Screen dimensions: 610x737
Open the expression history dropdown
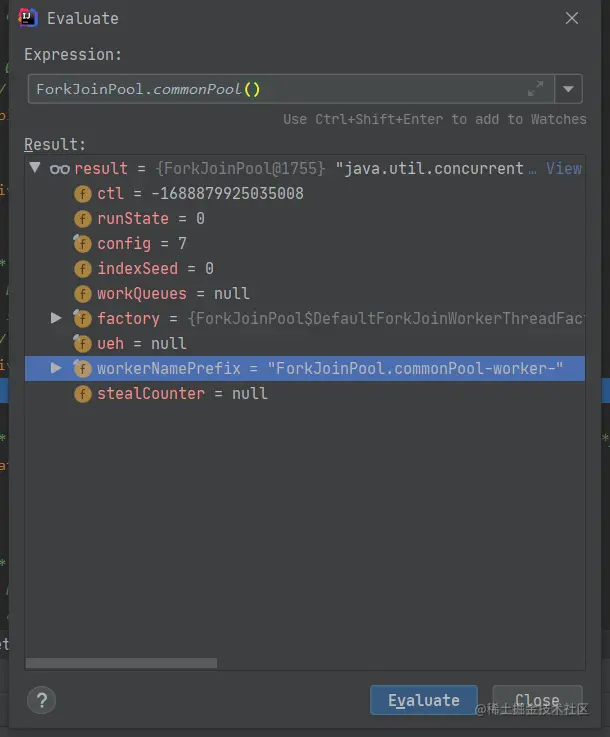[568, 89]
